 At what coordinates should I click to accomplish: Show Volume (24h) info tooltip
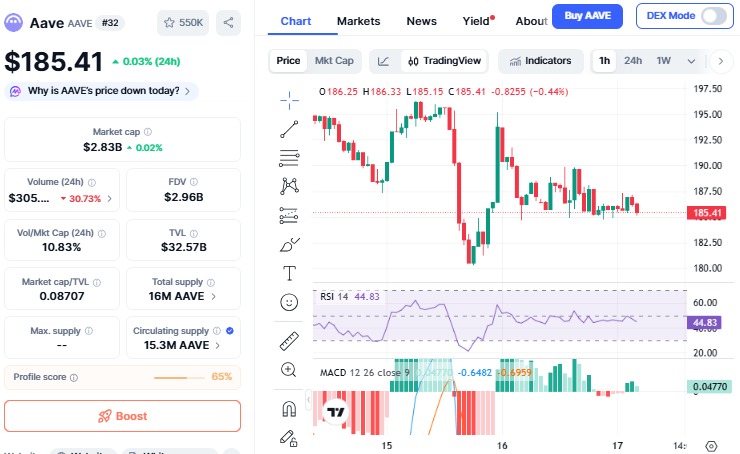click(x=92, y=182)
